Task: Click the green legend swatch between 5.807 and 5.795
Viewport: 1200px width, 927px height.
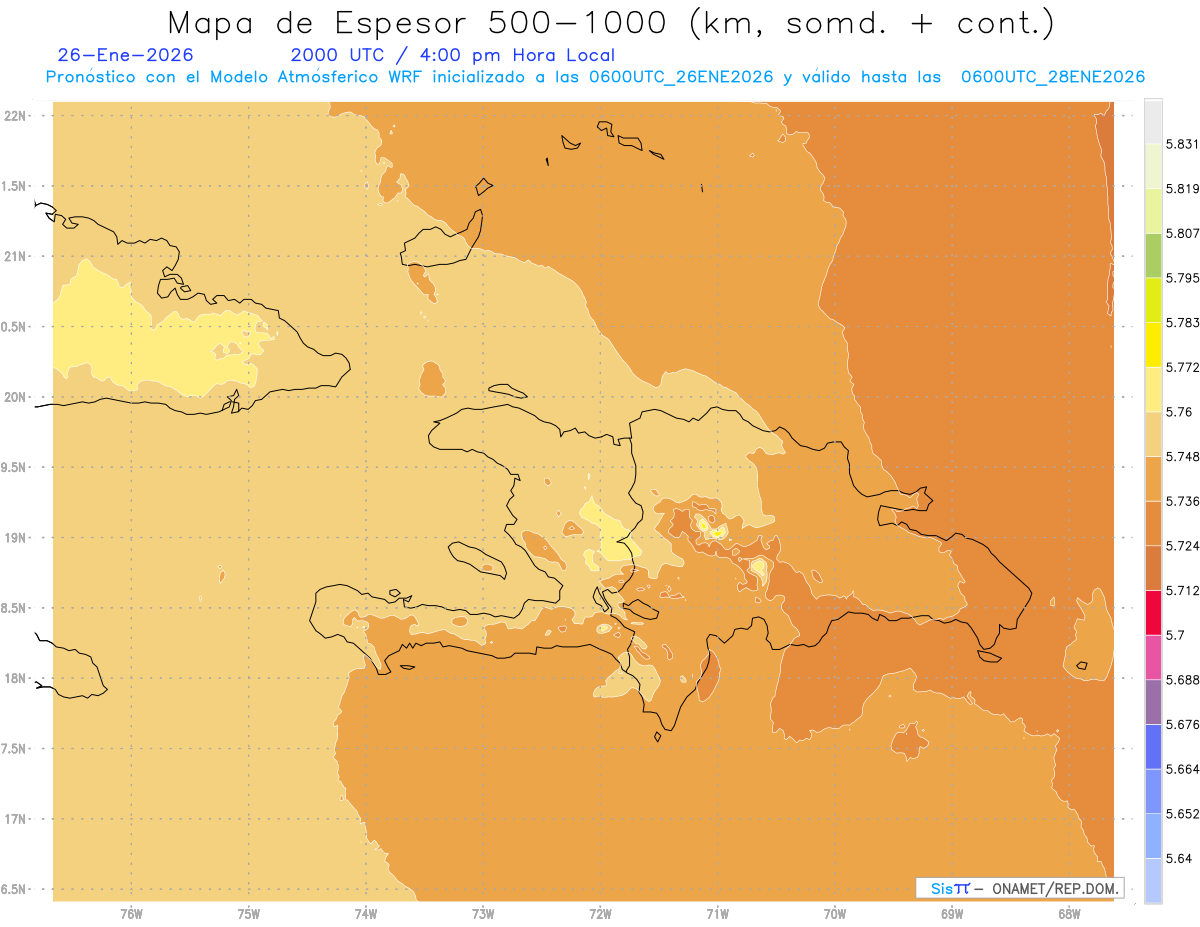Action: click(1153, 255)
